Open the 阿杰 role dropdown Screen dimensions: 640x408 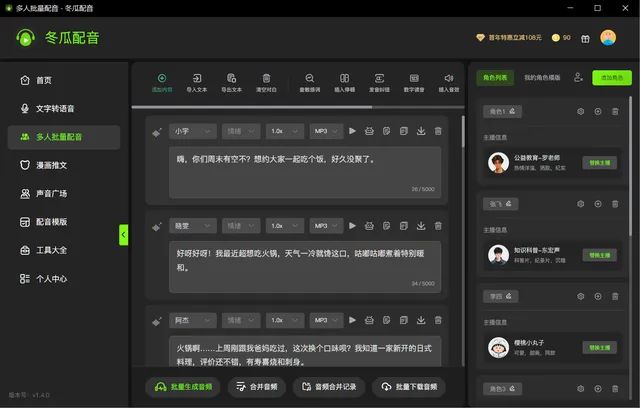pyautogui.click(x=193, y=320)
